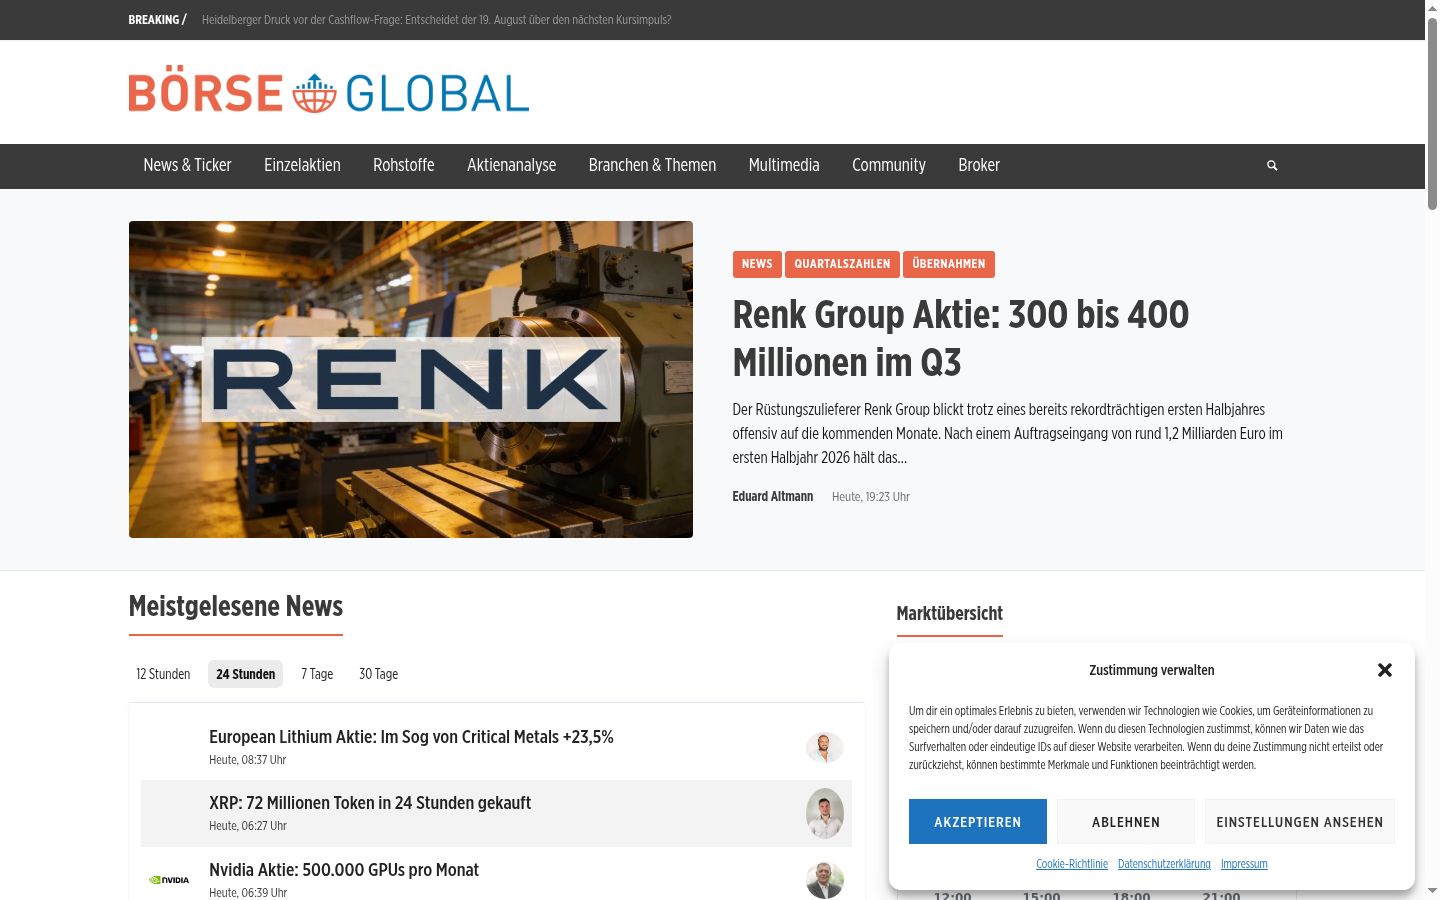Open the Broker menu
The height and width of the screenshot is (900, 1440).
[x=979, y=166]
